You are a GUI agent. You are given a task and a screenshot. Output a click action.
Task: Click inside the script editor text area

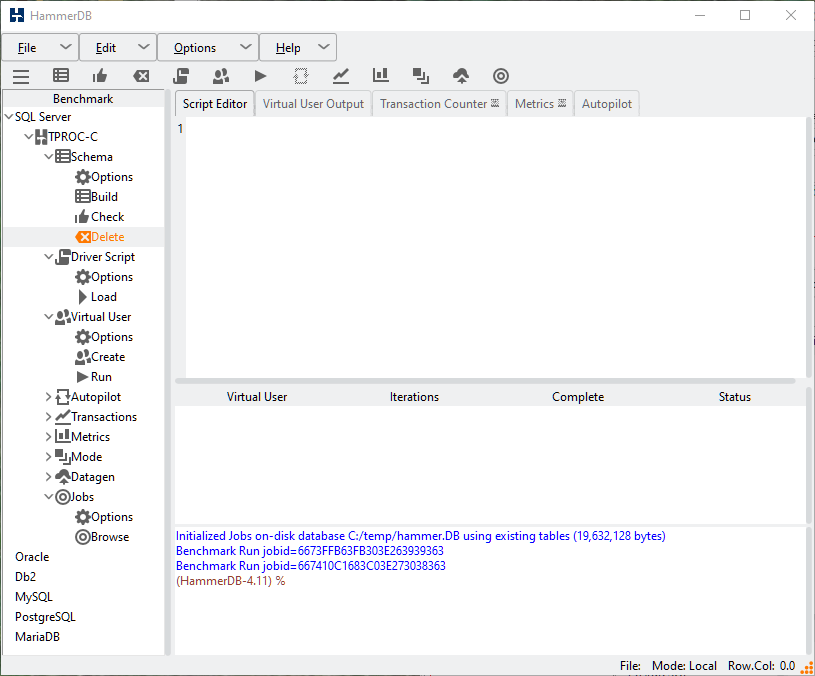[x=495, y=247]
